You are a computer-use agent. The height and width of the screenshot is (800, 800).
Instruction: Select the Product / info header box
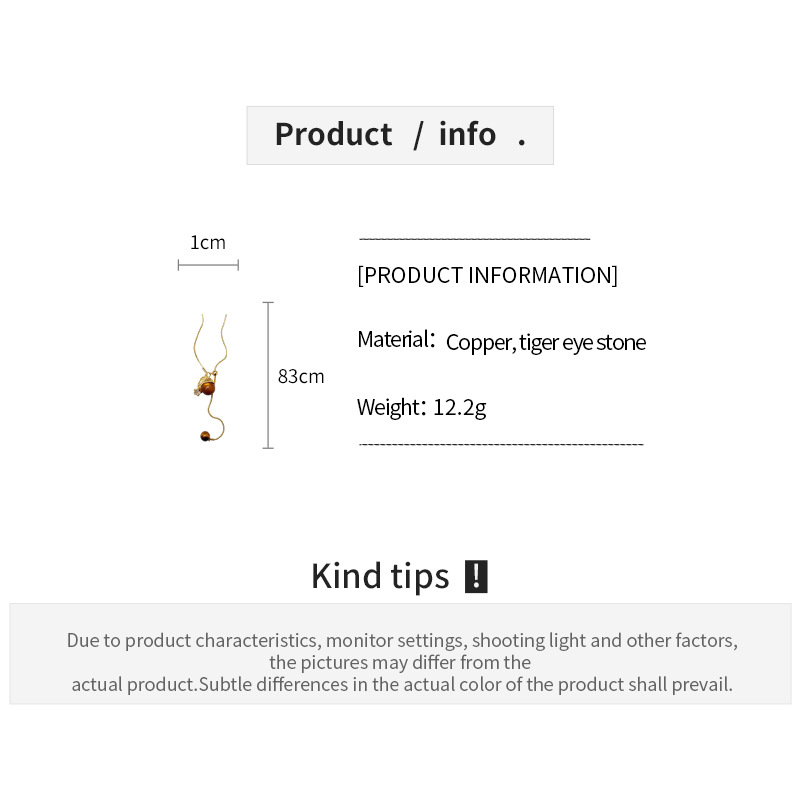(x=400, y=135)
